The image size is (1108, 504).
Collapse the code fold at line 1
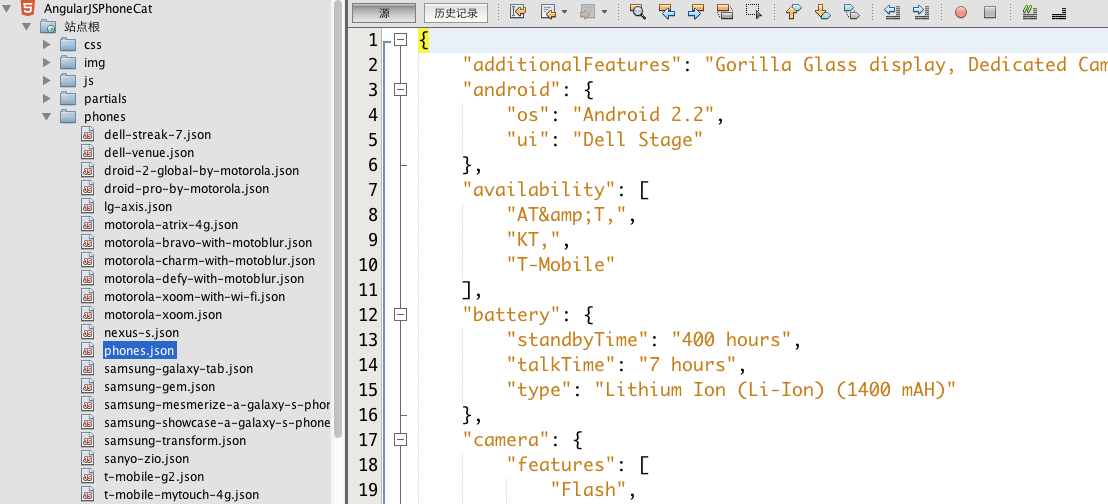(401, 40)
